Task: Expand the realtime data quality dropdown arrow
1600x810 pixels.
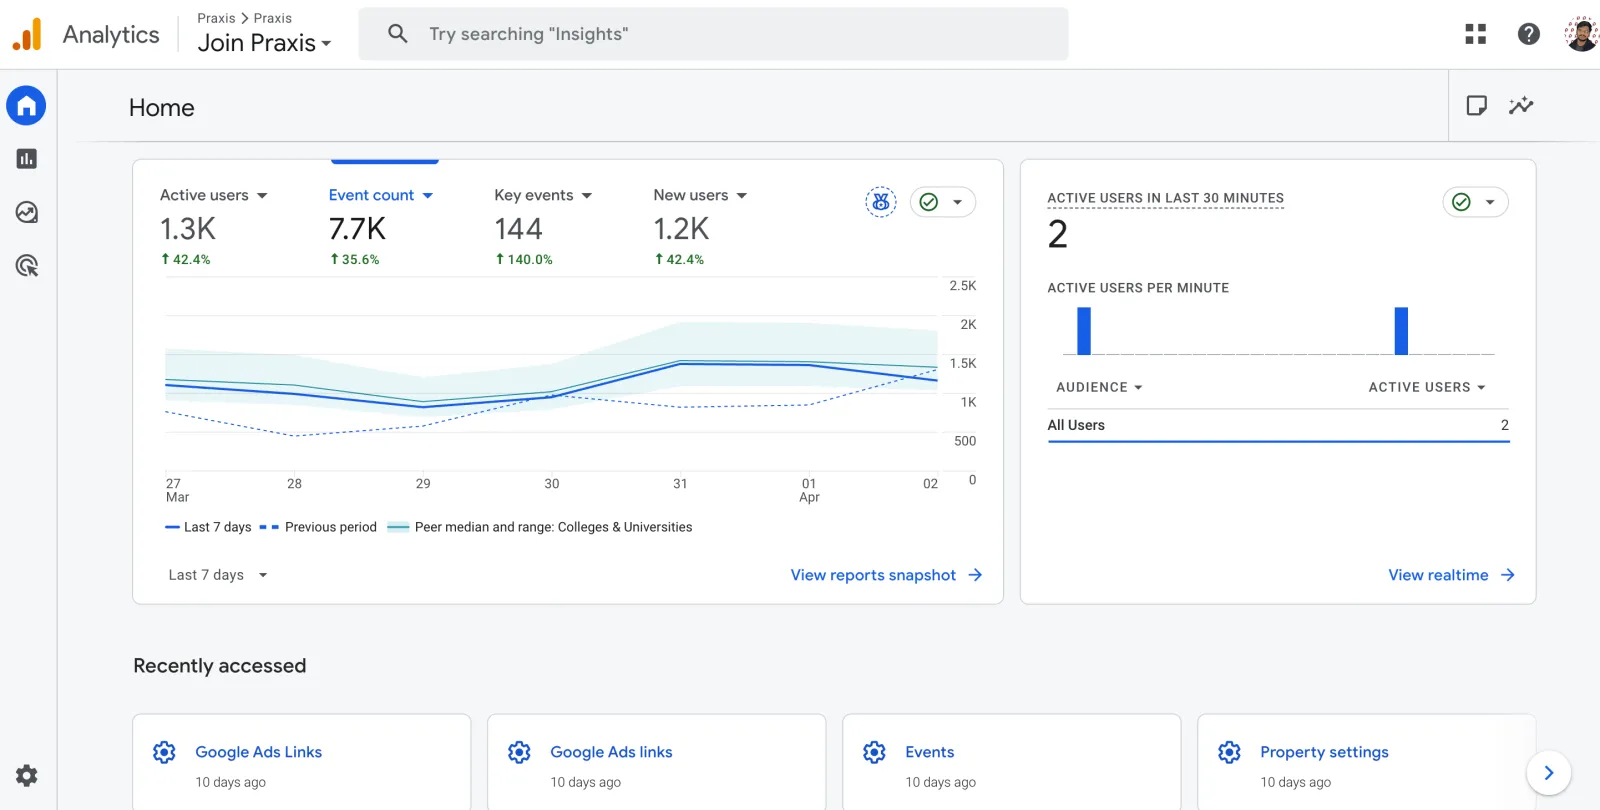Action: 1489,202
